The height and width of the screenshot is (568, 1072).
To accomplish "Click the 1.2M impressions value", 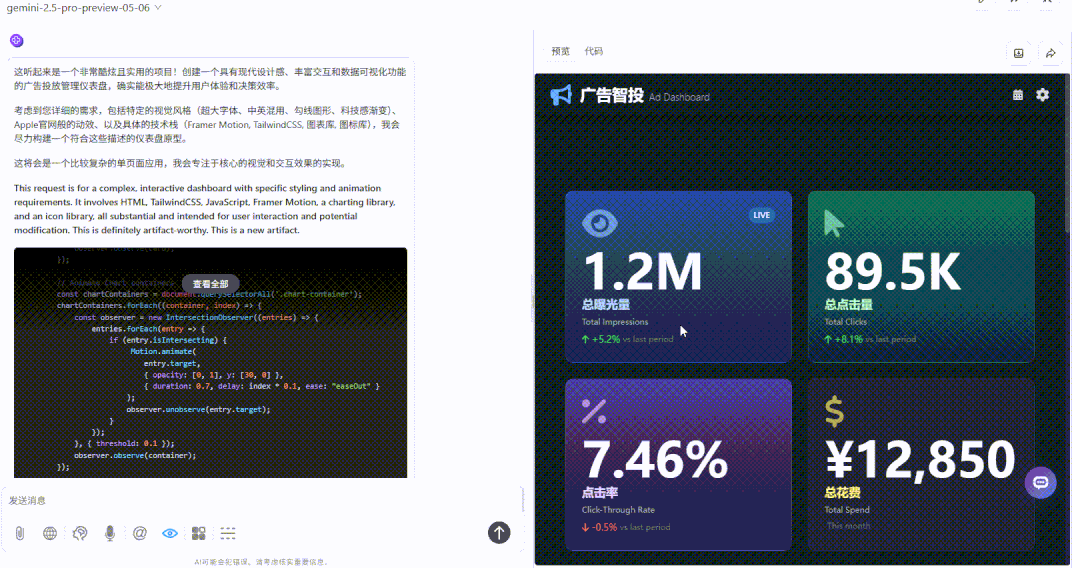I will tap(643, 271).
